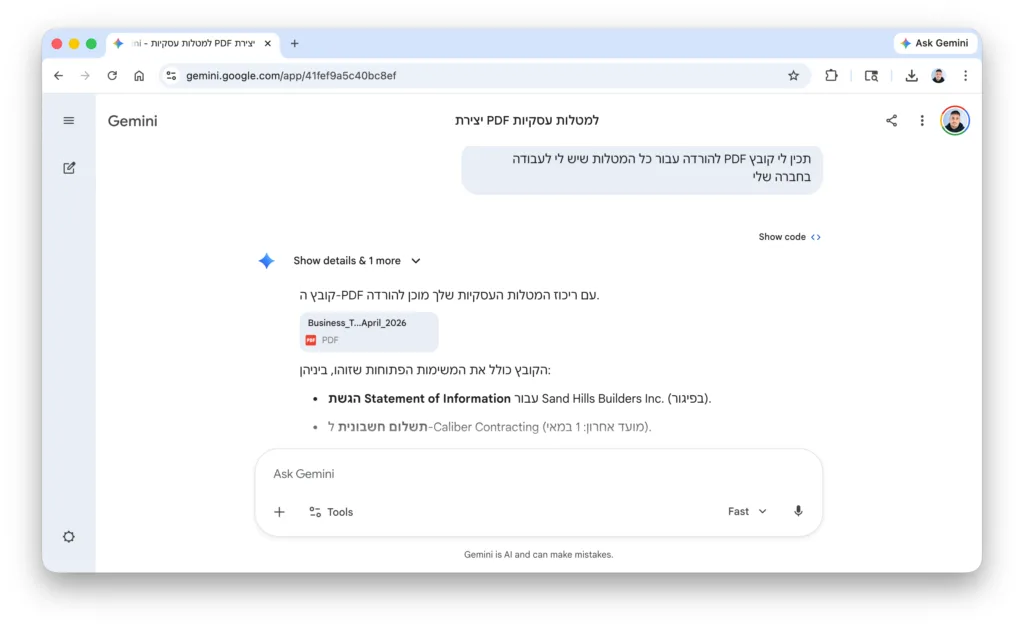Go back with the browser back arrow
Screen dimensions: 1024x628
59,76
